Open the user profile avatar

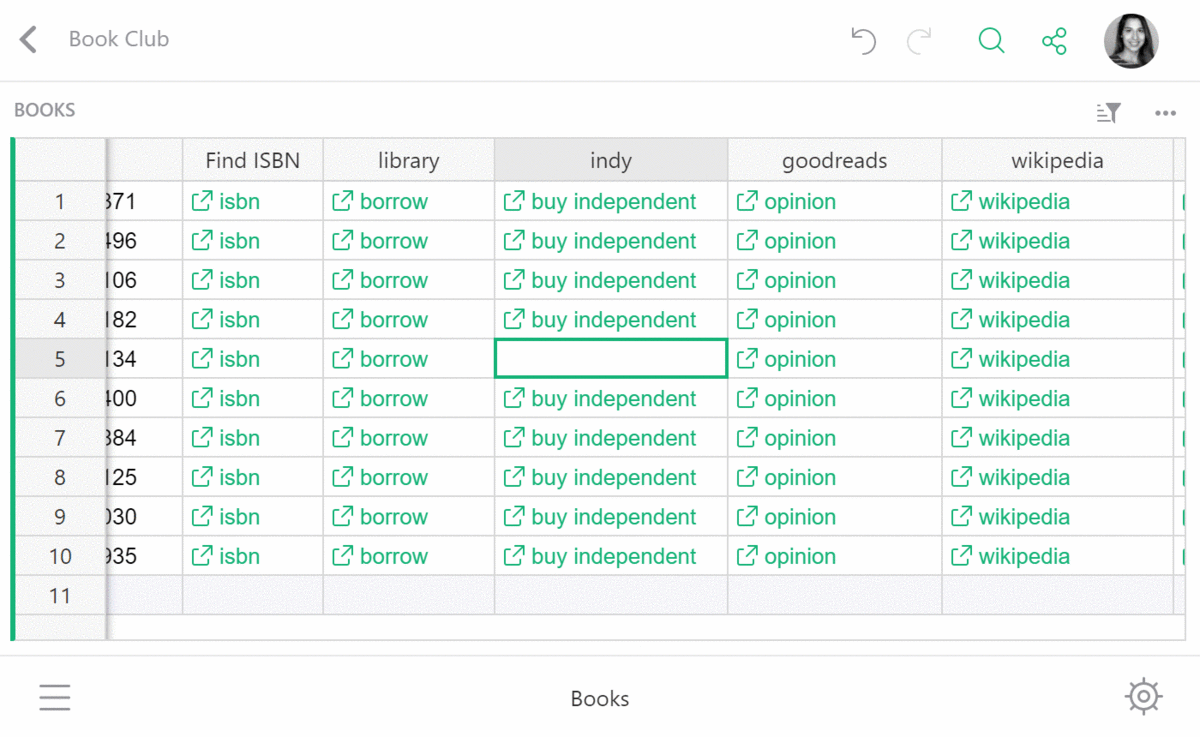[1131, 41]
